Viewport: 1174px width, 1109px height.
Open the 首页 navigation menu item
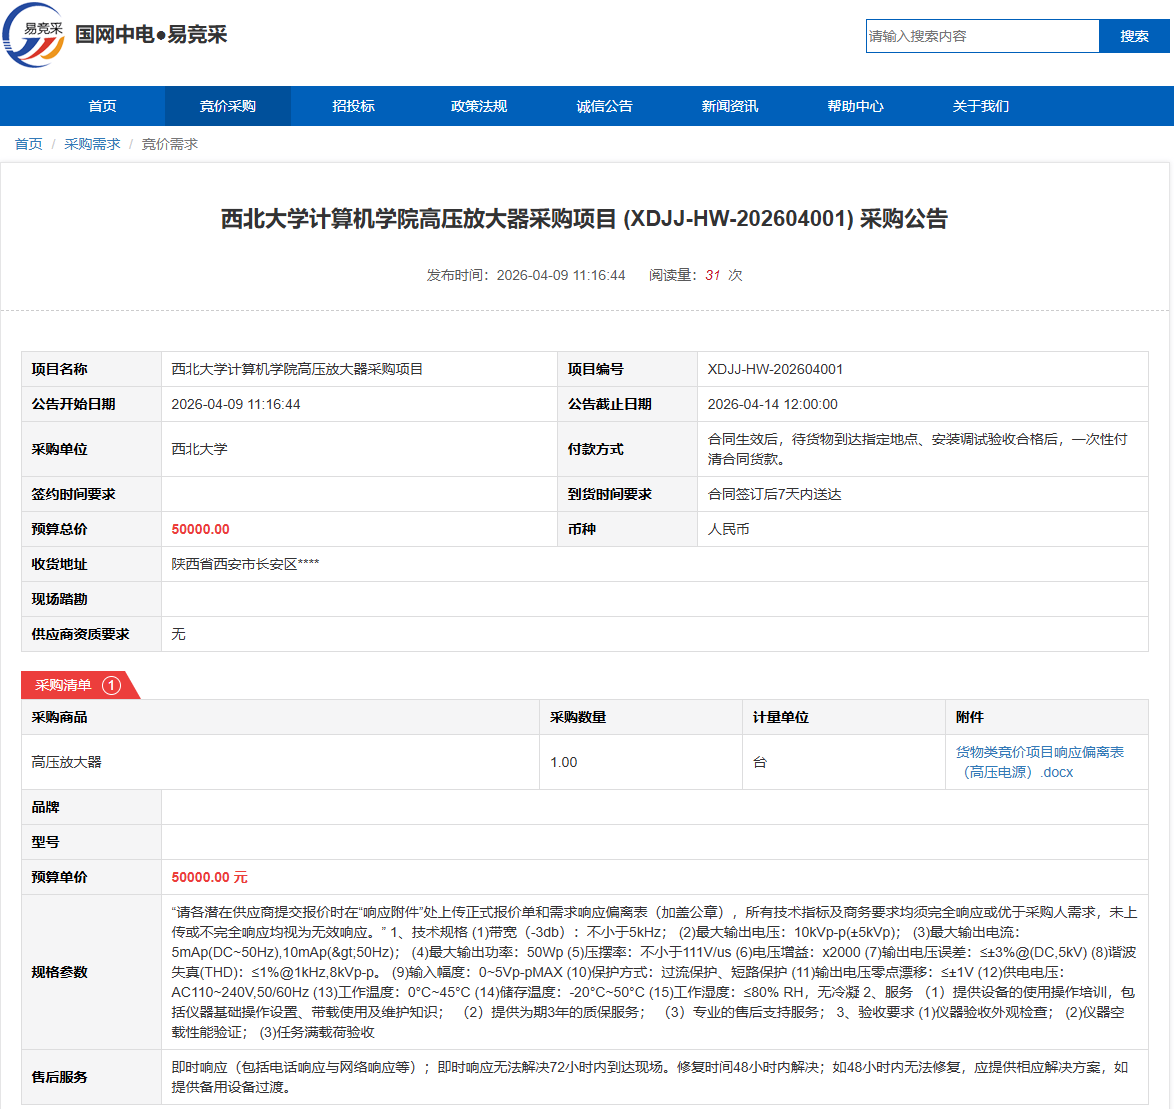[102, 106]
